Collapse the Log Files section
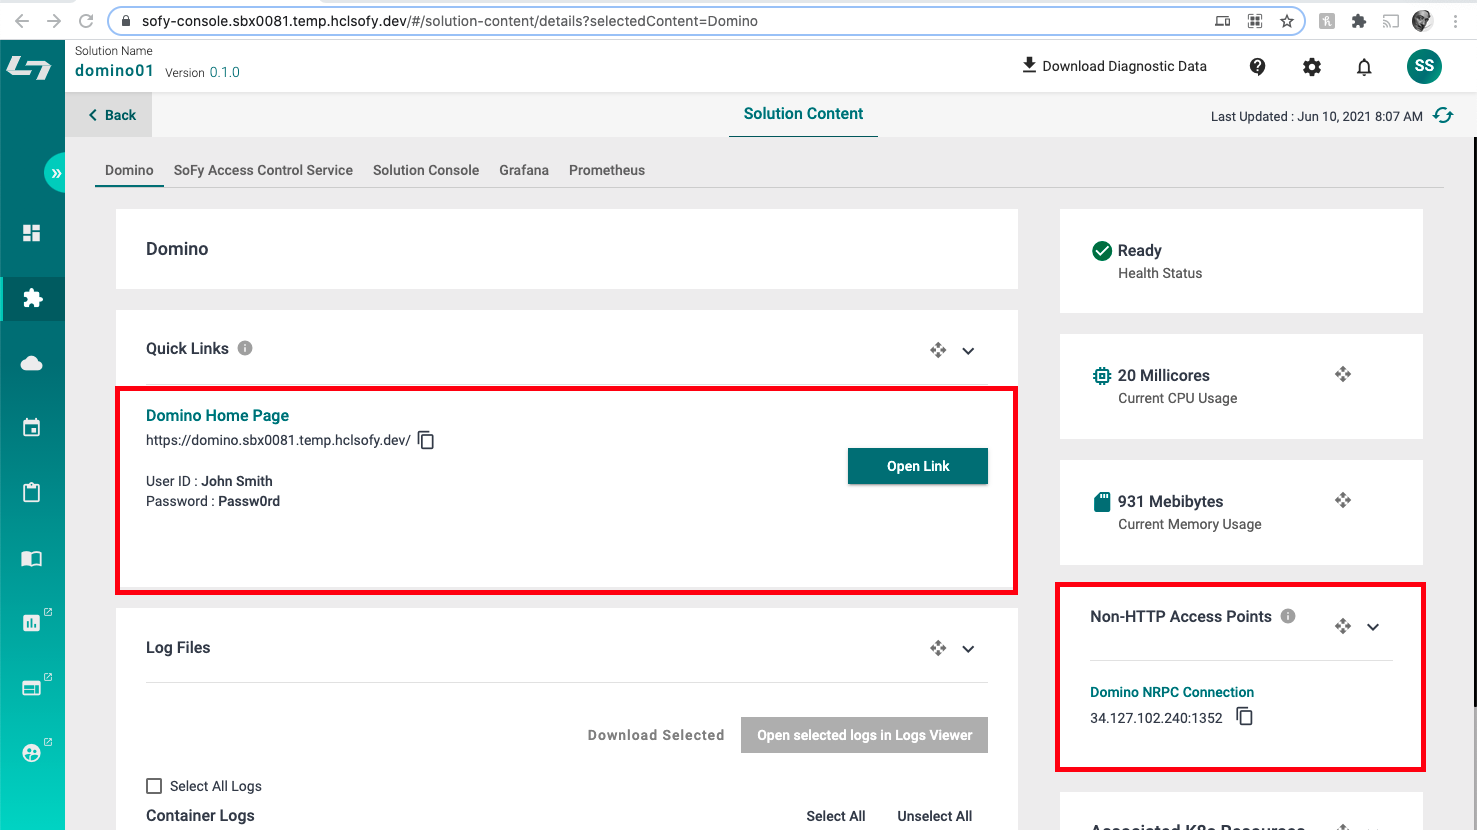The width and height of the screenshot is (1477, 830). [x=968, y=649]
